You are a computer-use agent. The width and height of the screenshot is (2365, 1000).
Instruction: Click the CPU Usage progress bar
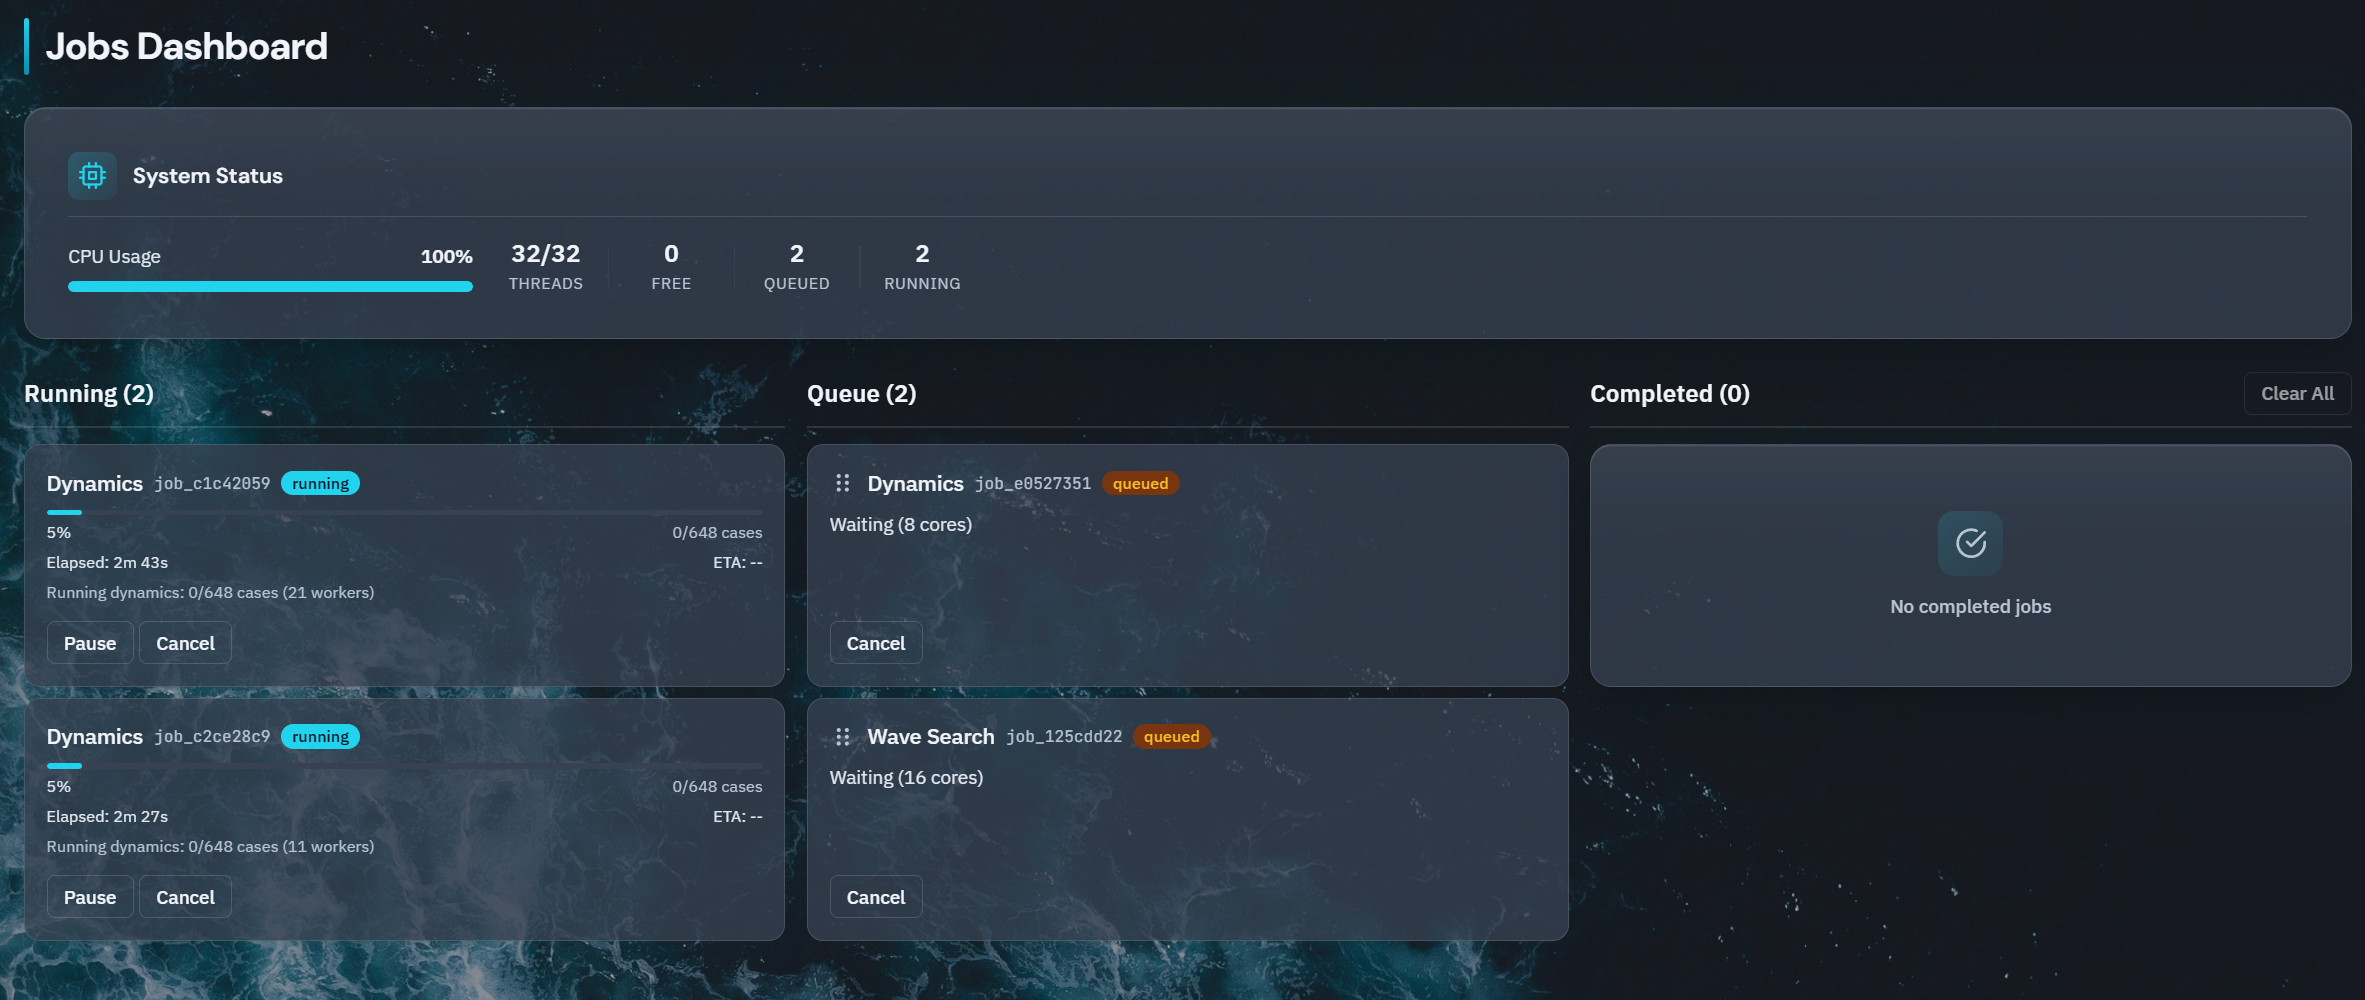pos(270,286)
